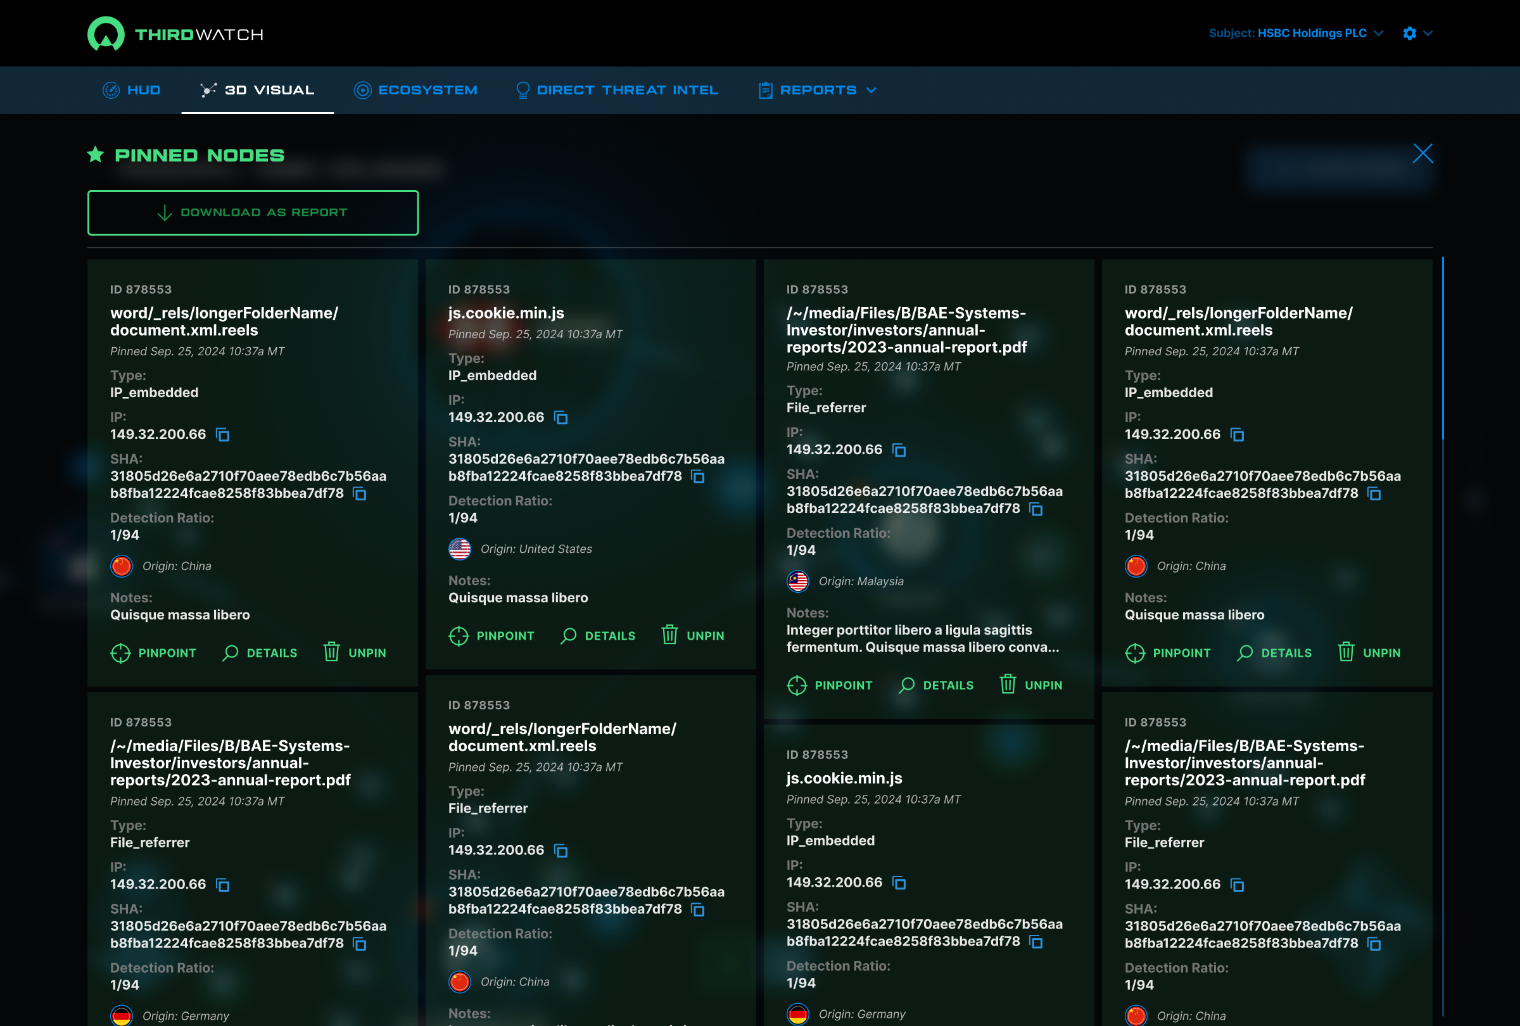1520x1026 pixels.
Task: Copy the IP in the Malaysia origin card
Action: 899,450
